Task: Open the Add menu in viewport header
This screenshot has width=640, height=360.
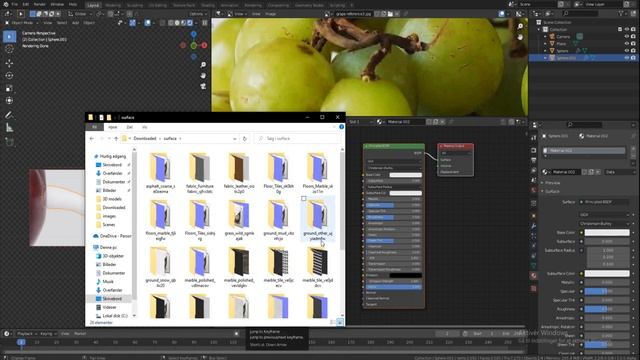Action: [x=75, y=23]
